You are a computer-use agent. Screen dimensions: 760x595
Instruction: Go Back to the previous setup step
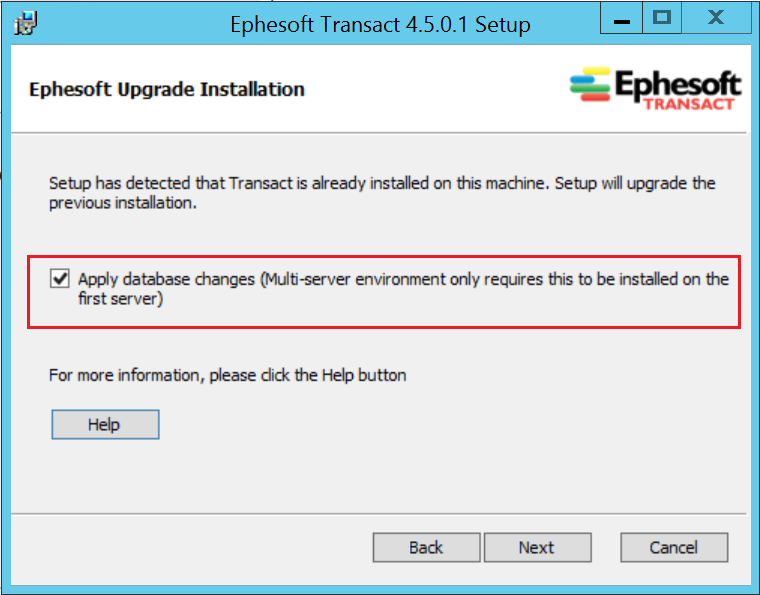(x=426, y=548)
